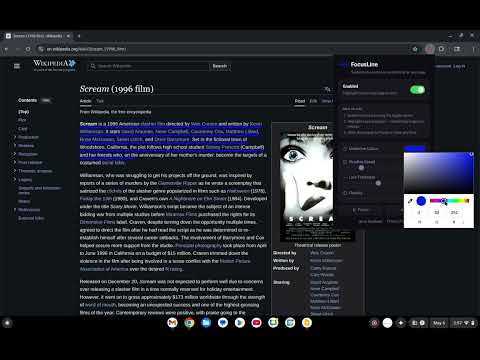Click the address bar URL
Viewport: 480px width, 360px height.
86,49
